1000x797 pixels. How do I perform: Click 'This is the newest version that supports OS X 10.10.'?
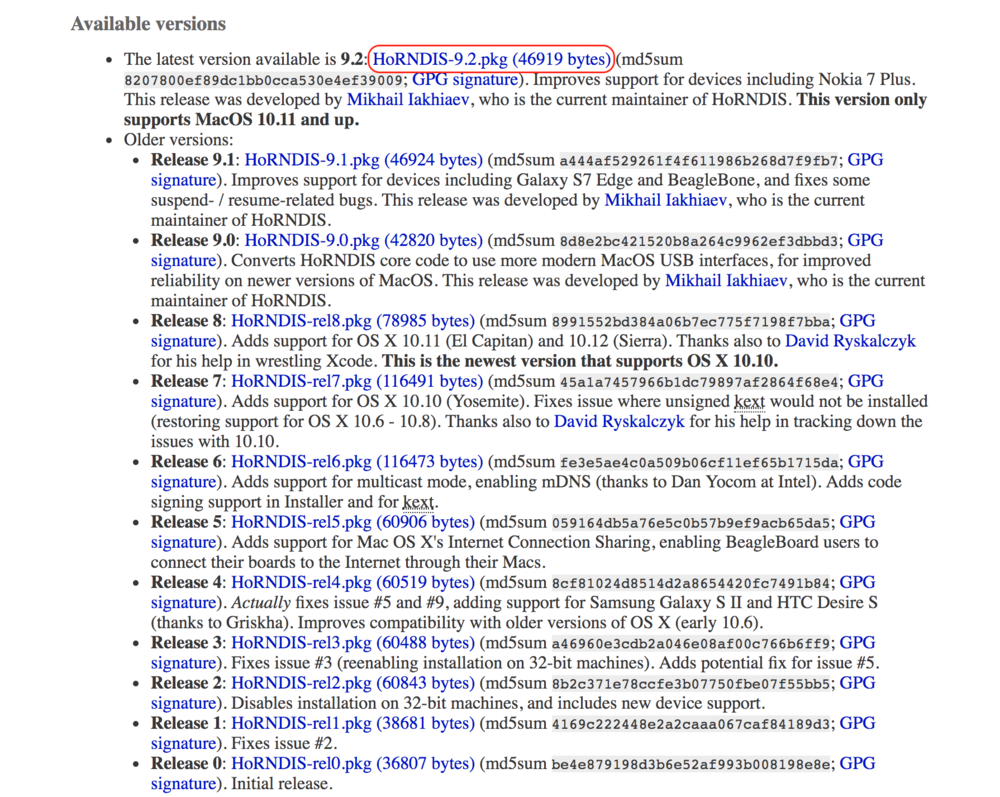[x=580, y=362]
